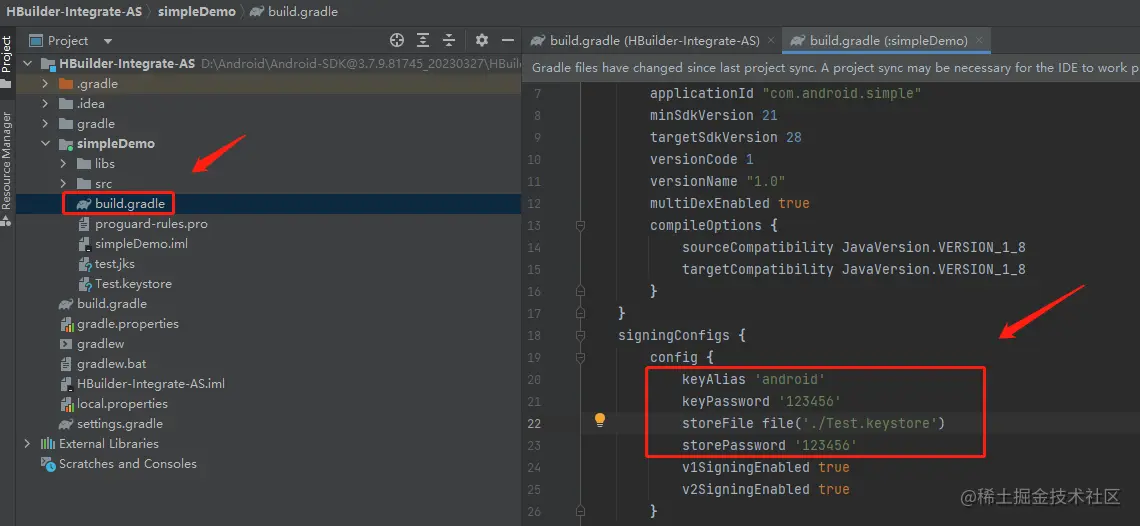Click HBuilder-Integrate-AS in the breadcrumb
This screenshot has height=526, width=1140.
pos(74,12)
